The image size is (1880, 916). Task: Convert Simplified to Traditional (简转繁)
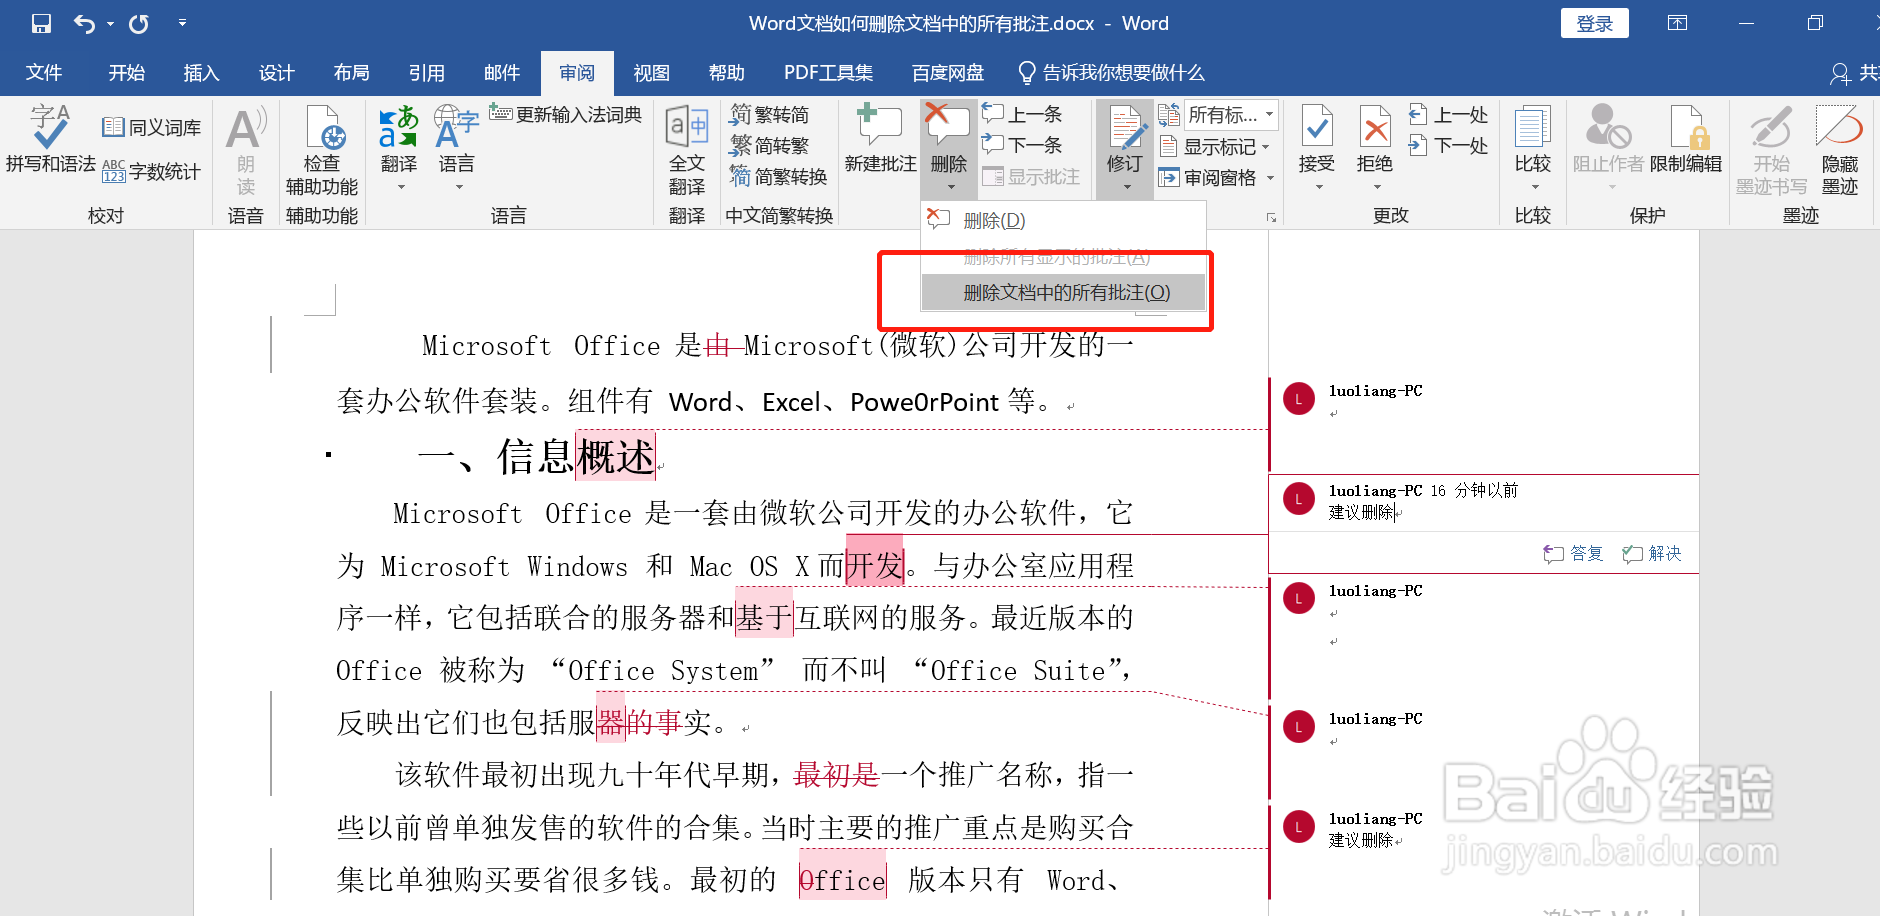click(x=769, y=146)
